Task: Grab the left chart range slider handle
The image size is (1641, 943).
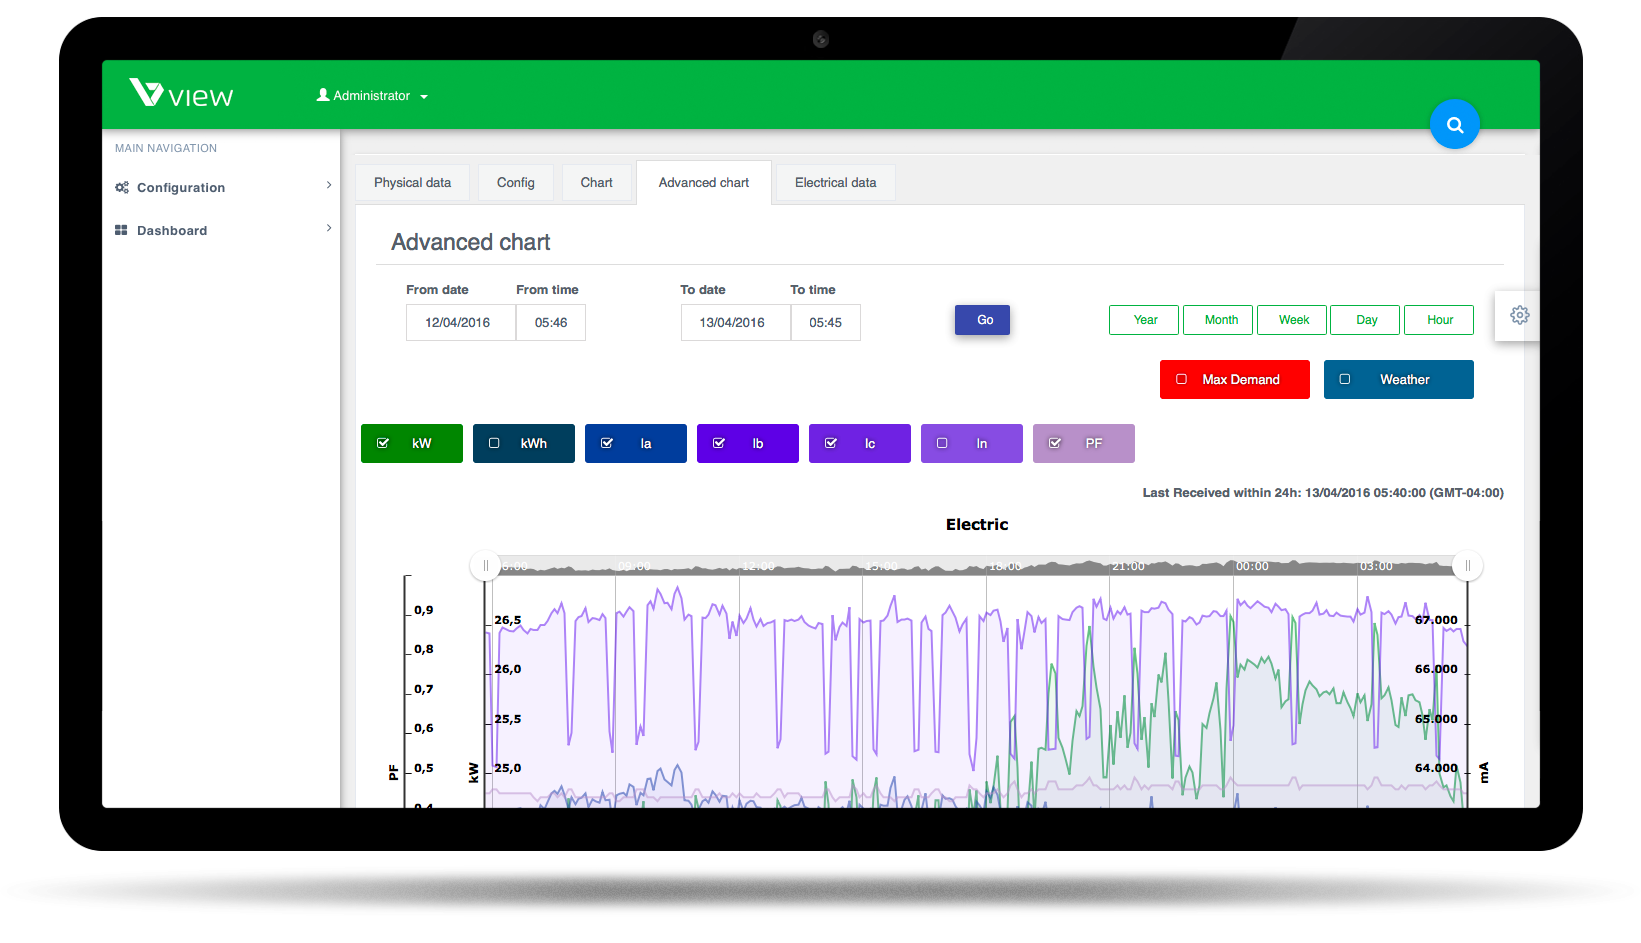Action: [x=486, y=566]
